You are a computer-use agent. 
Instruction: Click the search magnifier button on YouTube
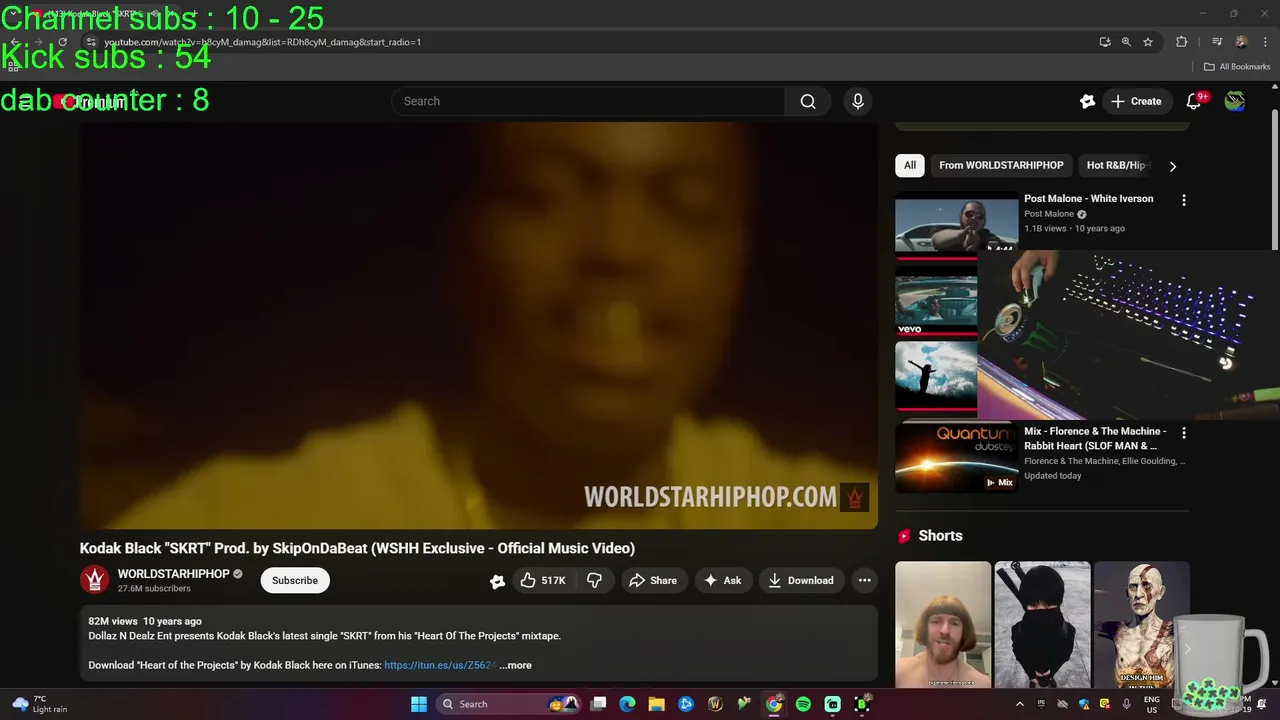pyautogui.click(x=808, y=101)
